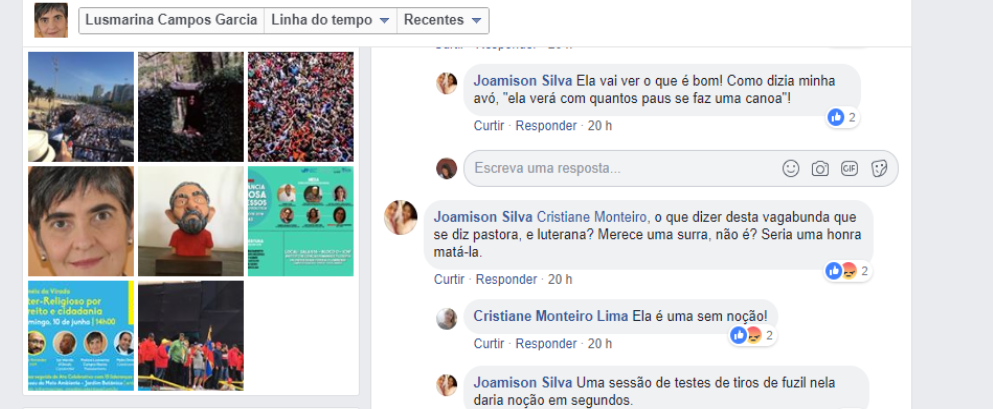This screenshot has width=993, height=409.
Task: Click Curtir under the canoa comment
Action: 489,126
